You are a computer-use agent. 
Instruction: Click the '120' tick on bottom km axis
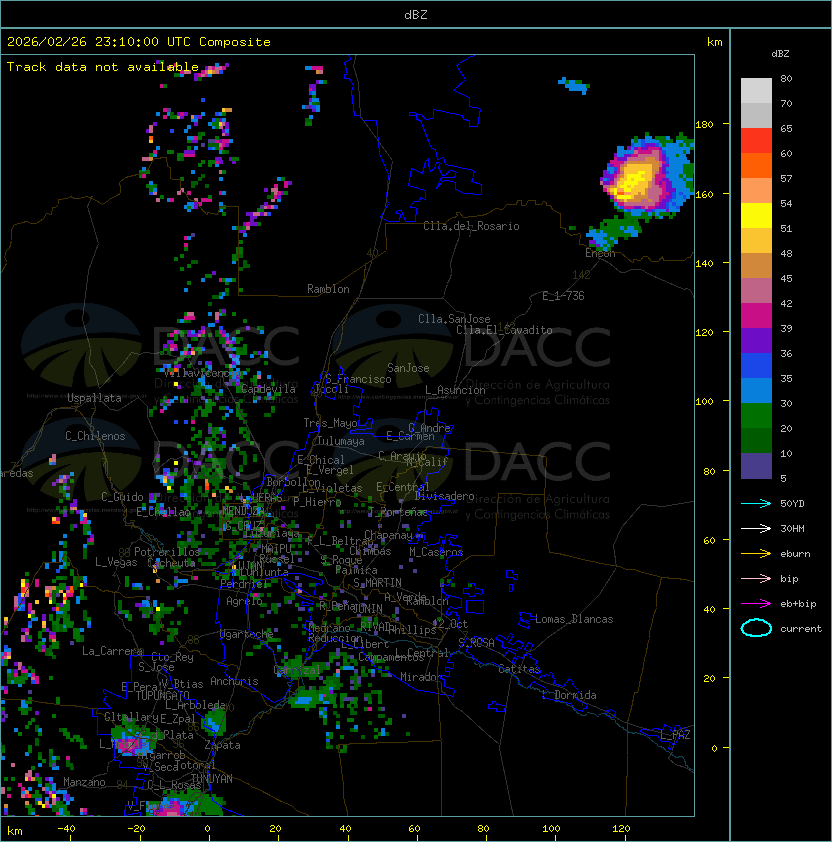tap(620, 829)
